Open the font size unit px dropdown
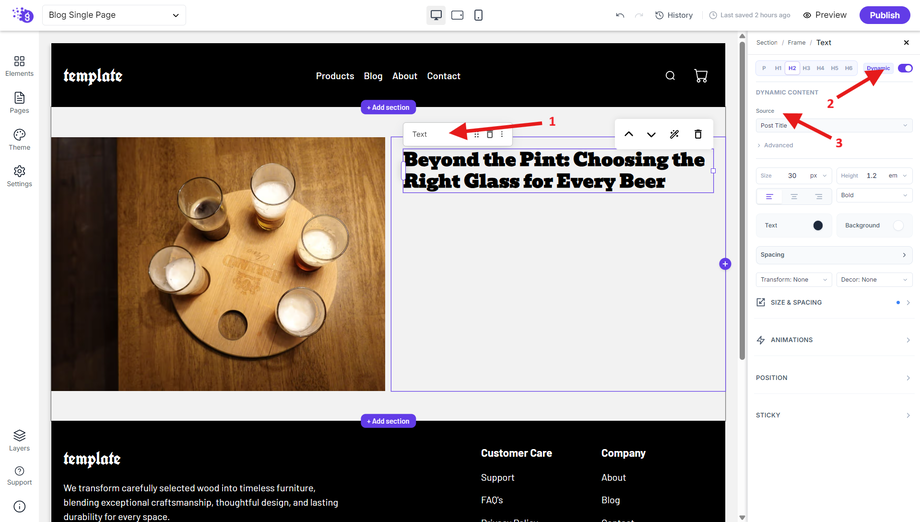This screenshot has height=522, width=920. [818, 175]
